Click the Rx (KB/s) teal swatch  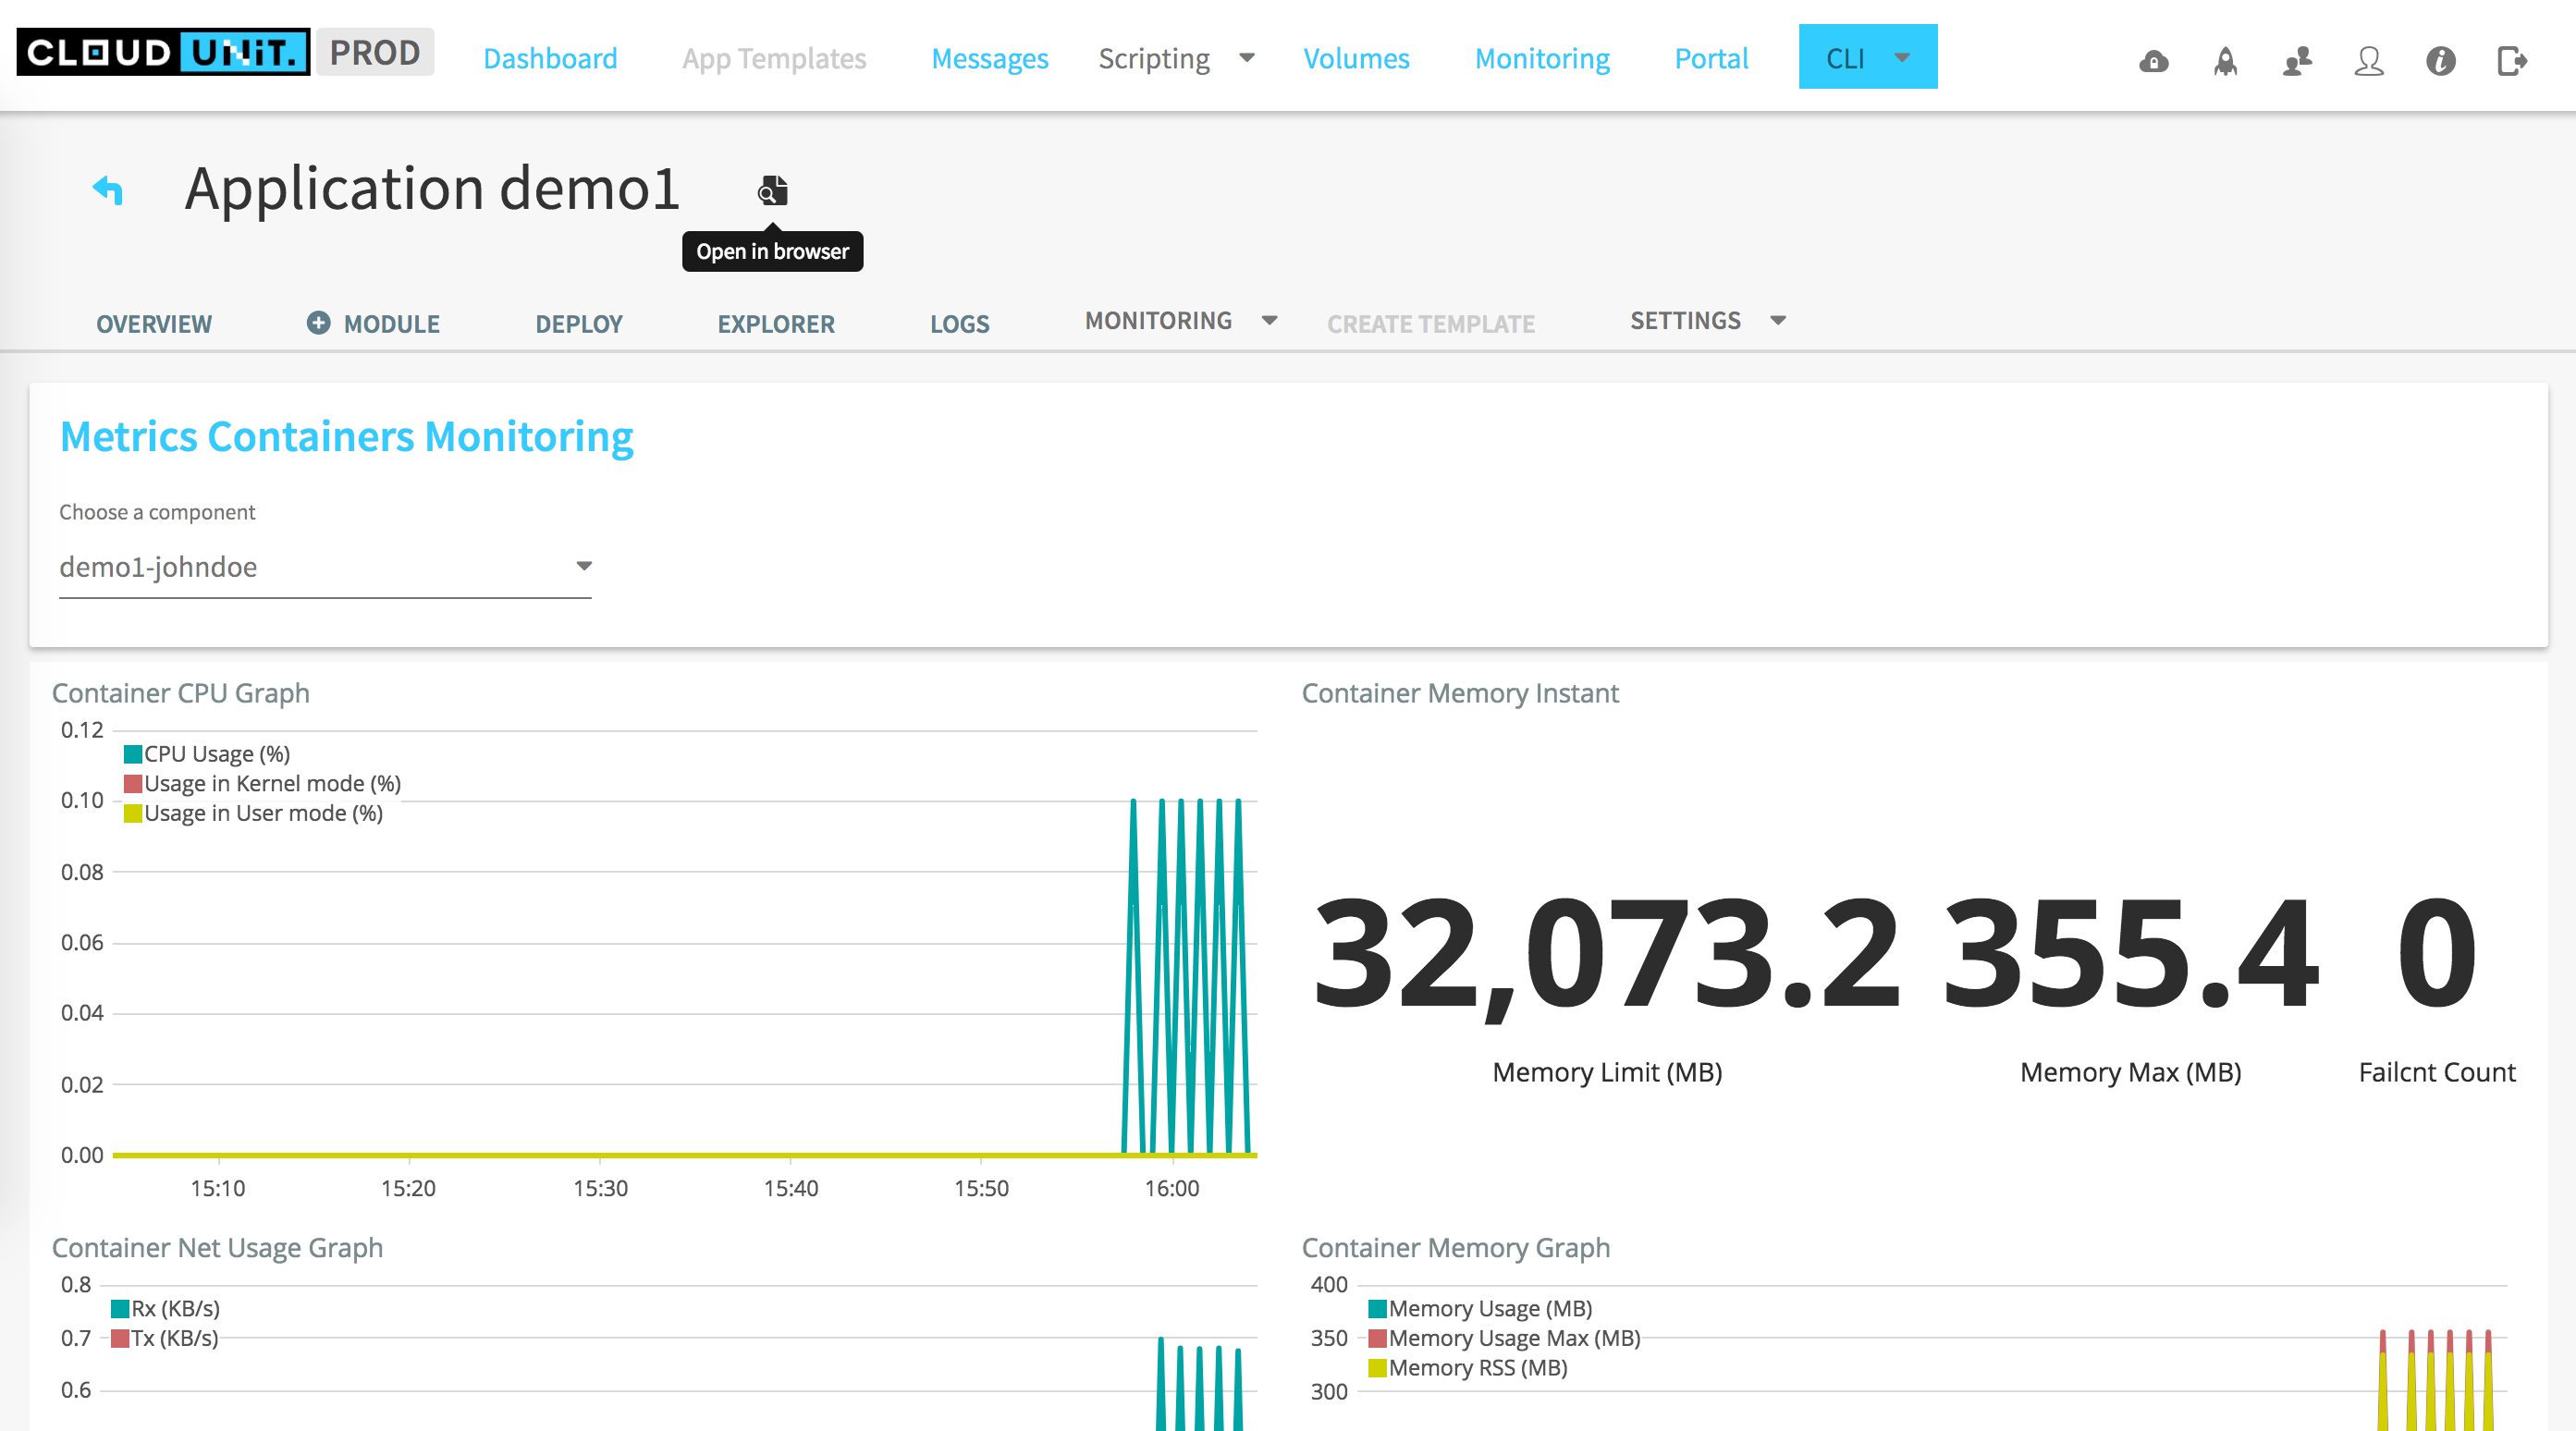point(120,1309)
